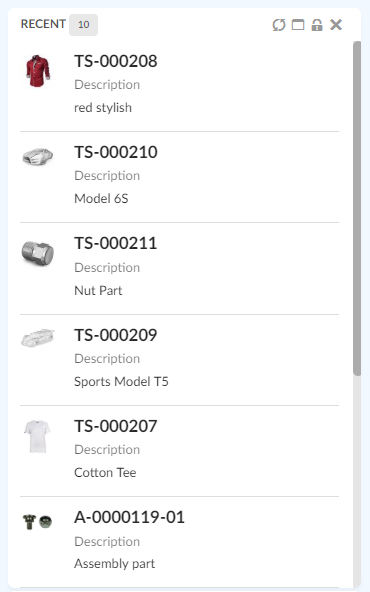Click the Nut Part description text
Viewport: 370px width, 592px height.
(x=98, y=290)
